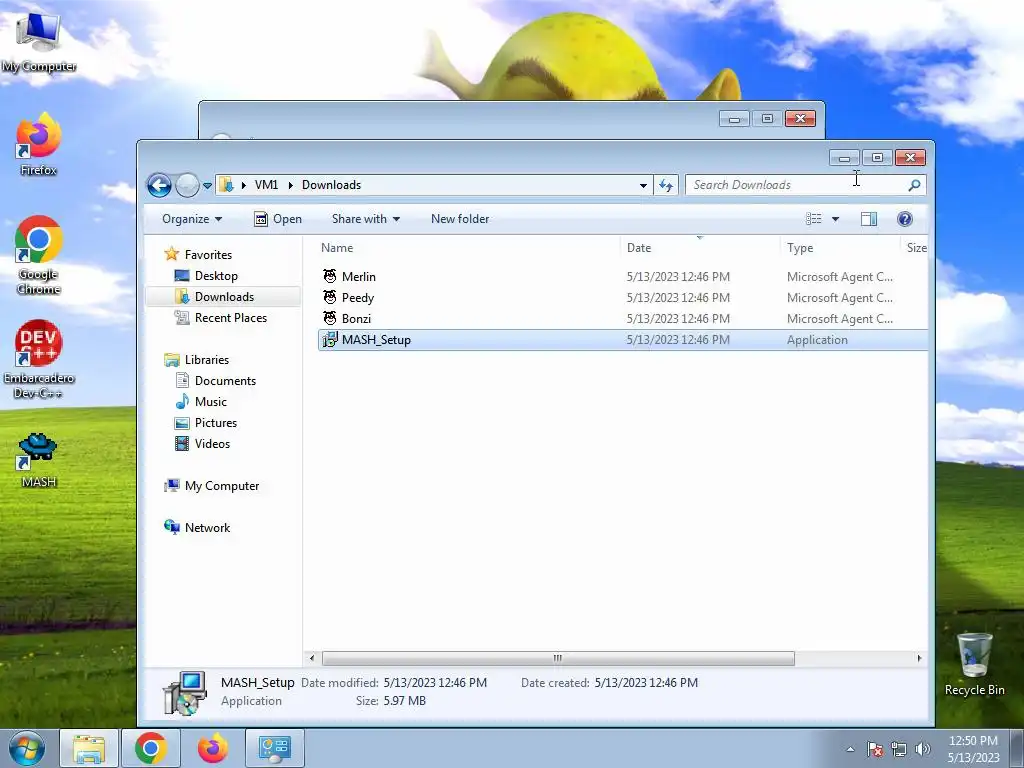Click horizontal scrollbar thumb

pyautogui.click(x=558, y=658)
